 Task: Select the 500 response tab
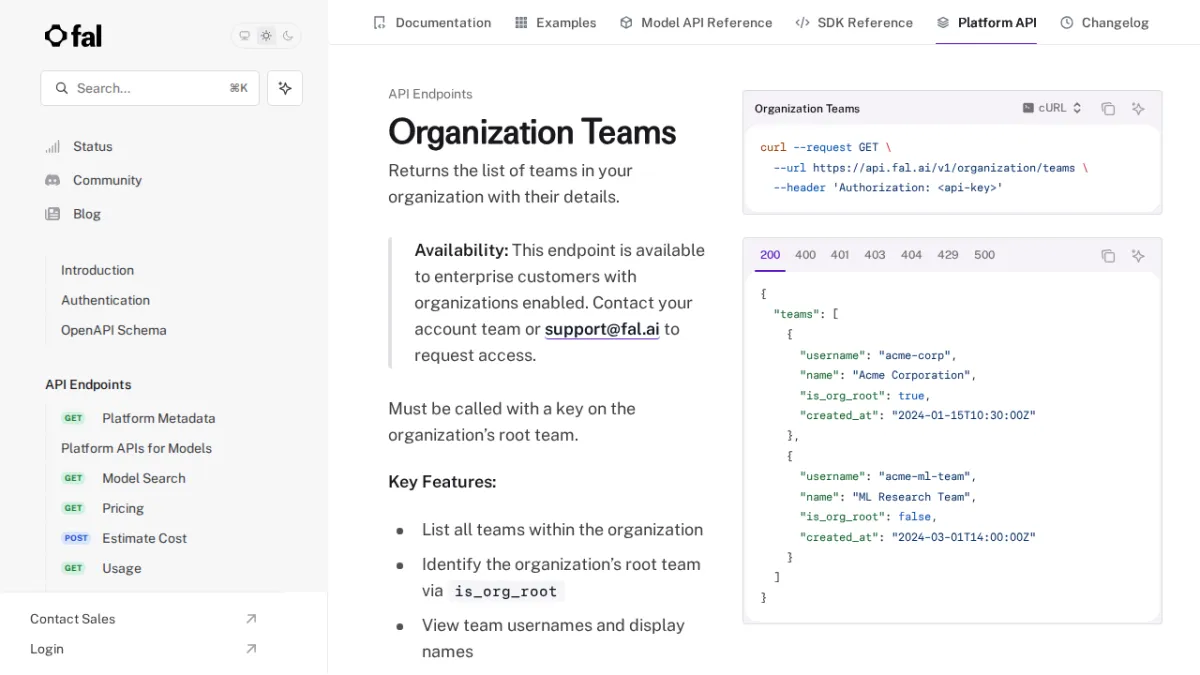point(985,255)
